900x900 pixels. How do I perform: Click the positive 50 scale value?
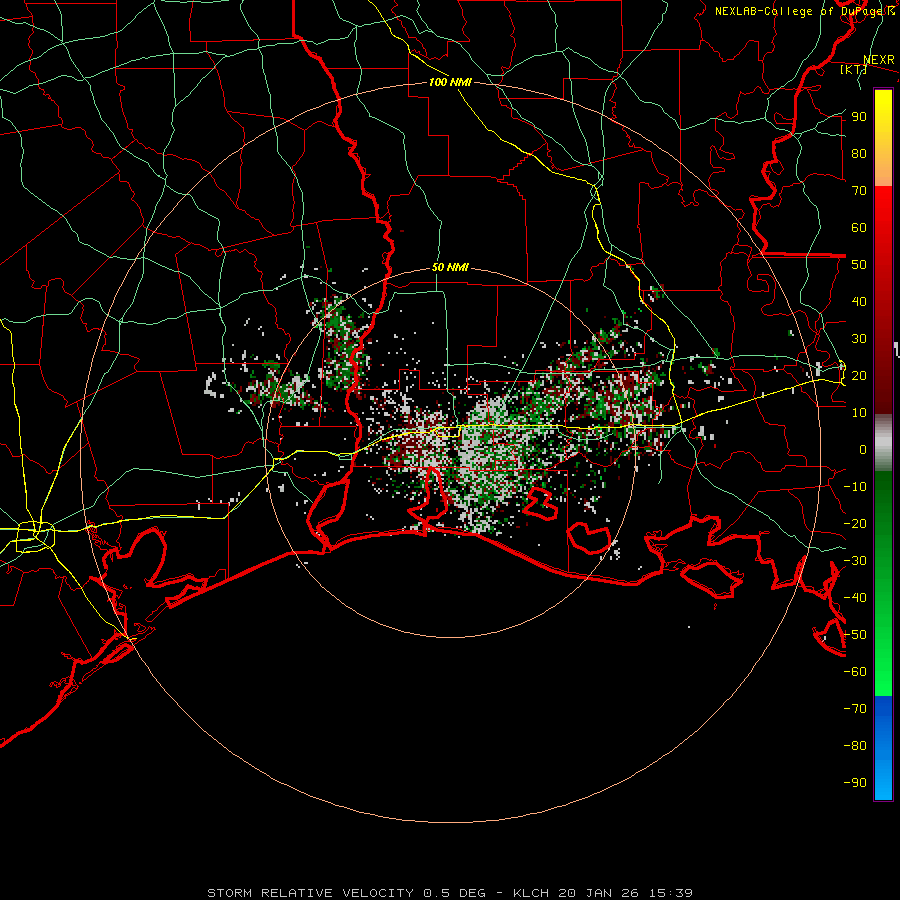coord(859,265)
